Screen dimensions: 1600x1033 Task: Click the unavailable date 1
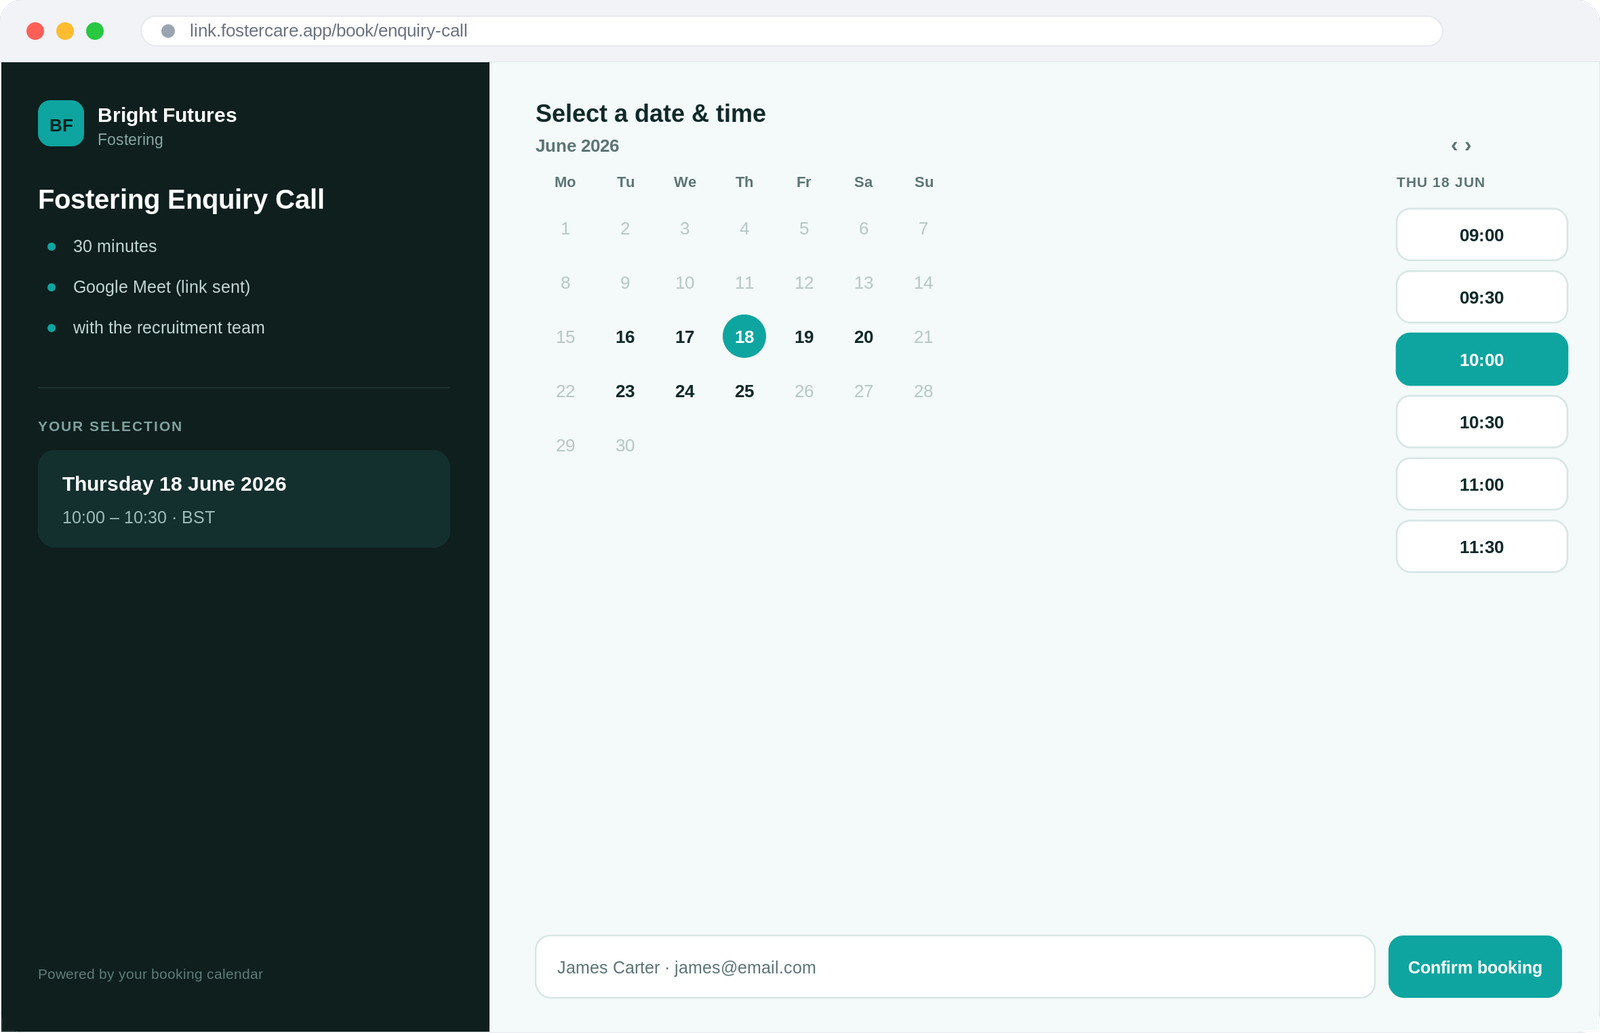pyautogui.click(x=565, y=229)
